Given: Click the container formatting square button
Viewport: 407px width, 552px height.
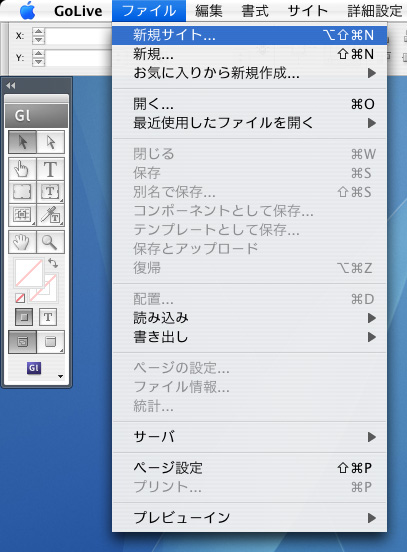Looking at the screenshot, I should [x=24, y=317].
